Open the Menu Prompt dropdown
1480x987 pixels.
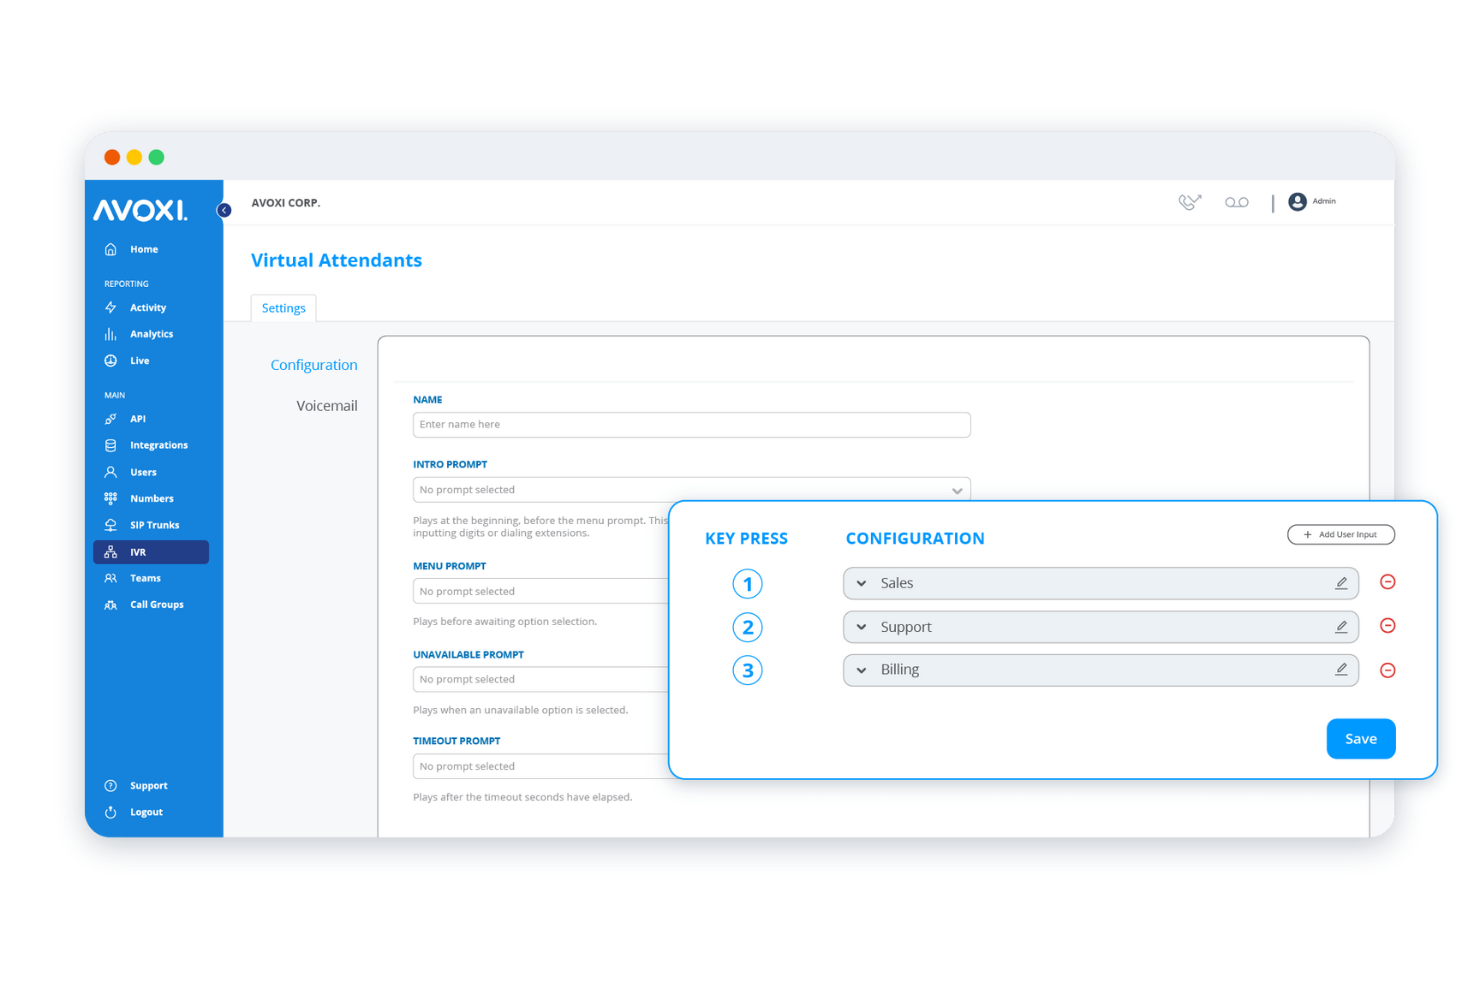(541, 591)
